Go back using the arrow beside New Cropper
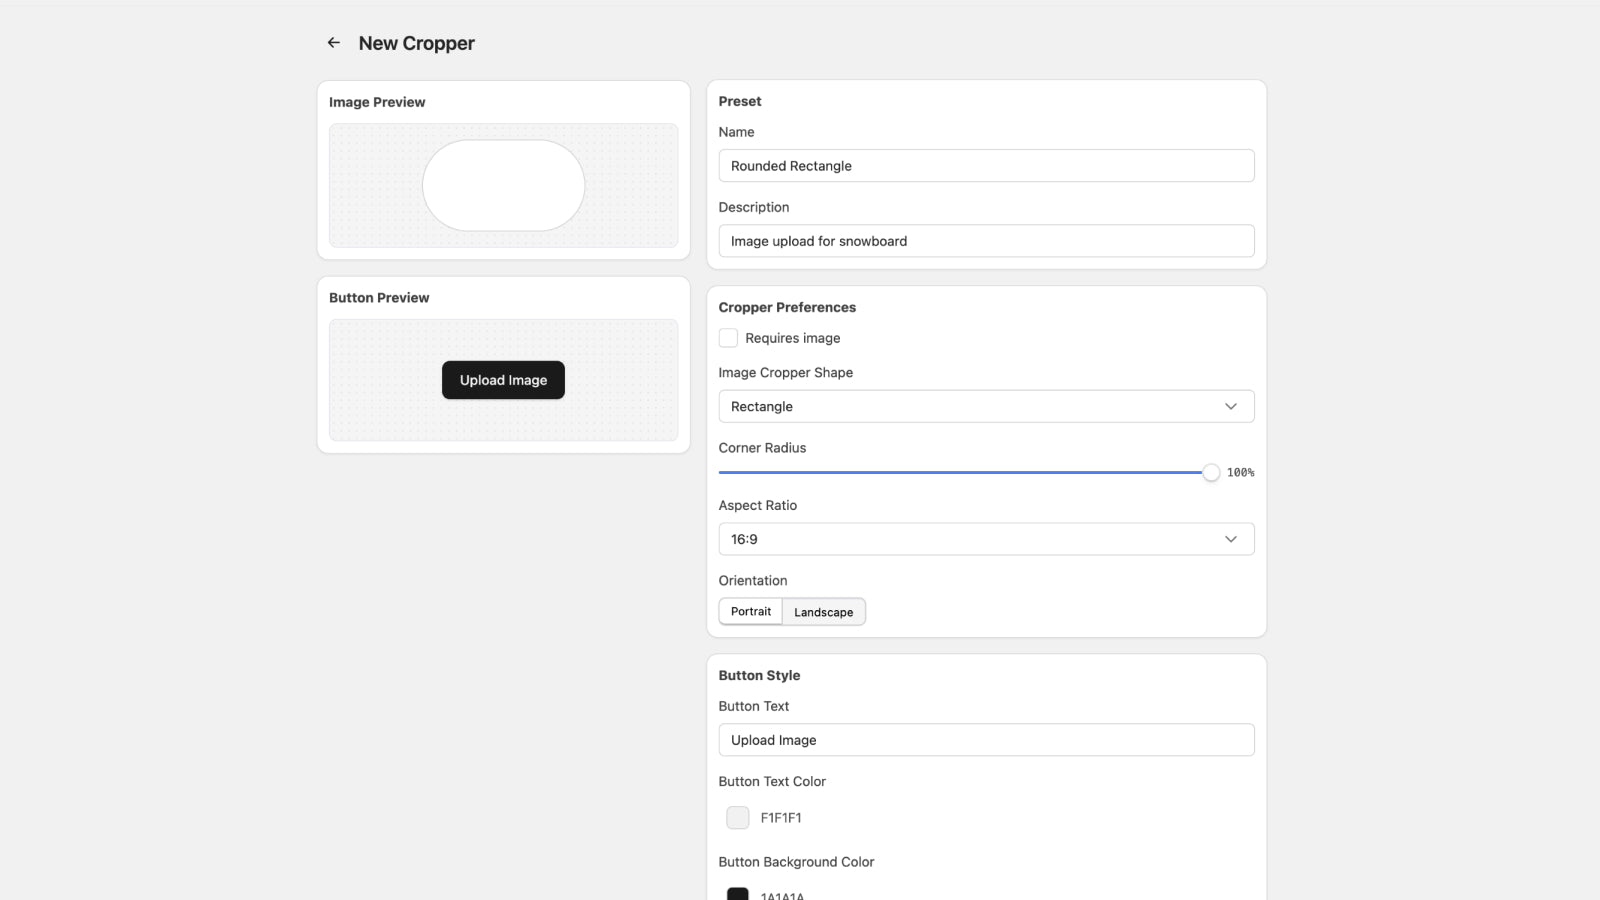Screen dimensions: 1600x900 (334, 43)
